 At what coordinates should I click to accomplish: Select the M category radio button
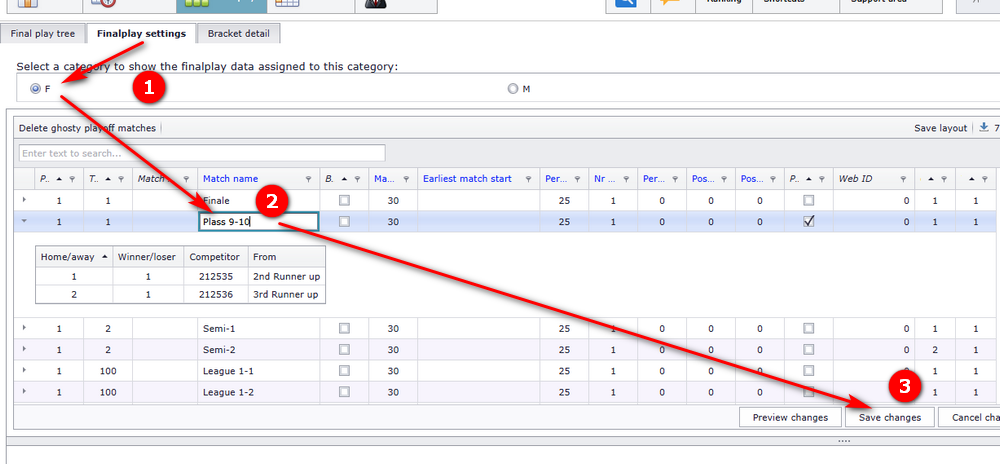[513, 89]
